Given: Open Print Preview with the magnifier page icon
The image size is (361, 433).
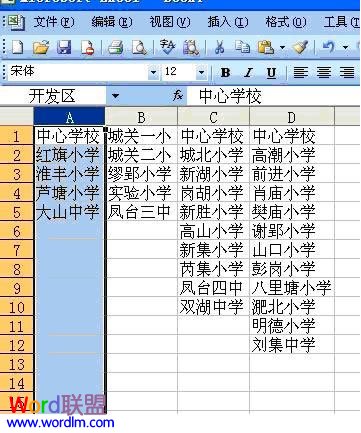Looking at the screenshot, I should point(139,47).
